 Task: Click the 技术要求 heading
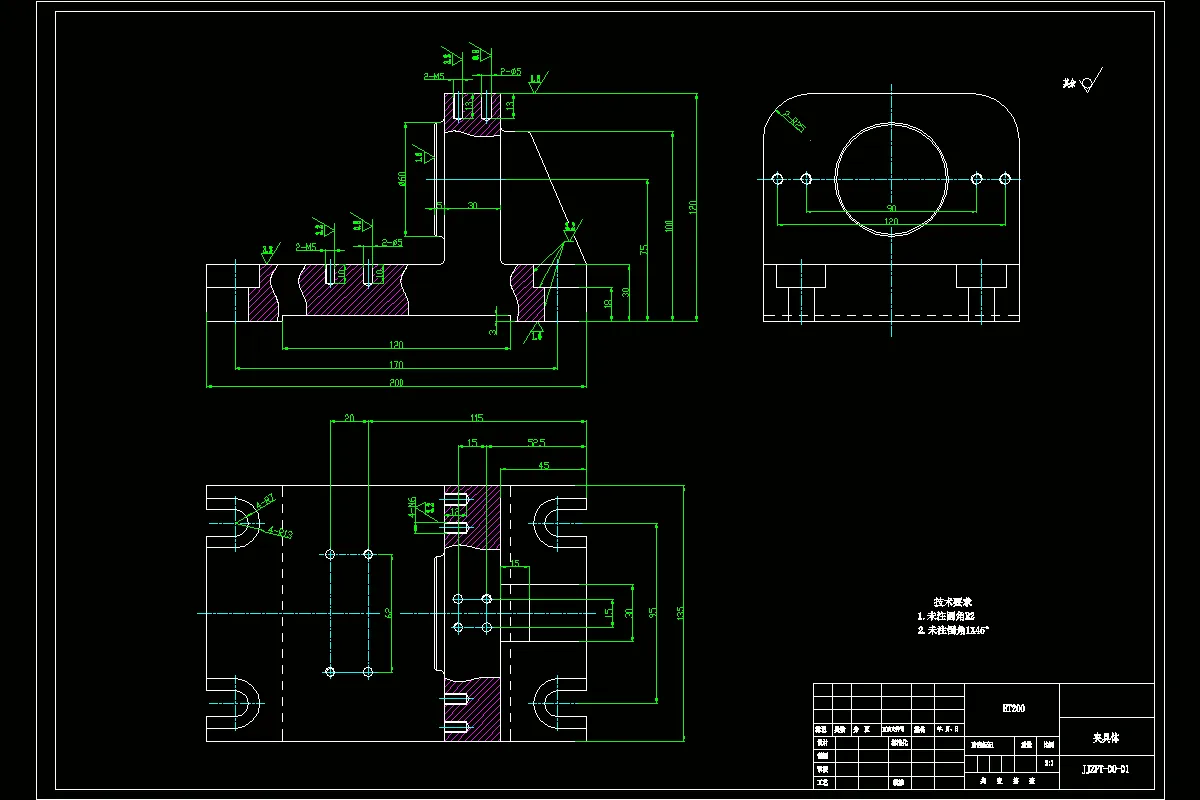coord(953,603)
